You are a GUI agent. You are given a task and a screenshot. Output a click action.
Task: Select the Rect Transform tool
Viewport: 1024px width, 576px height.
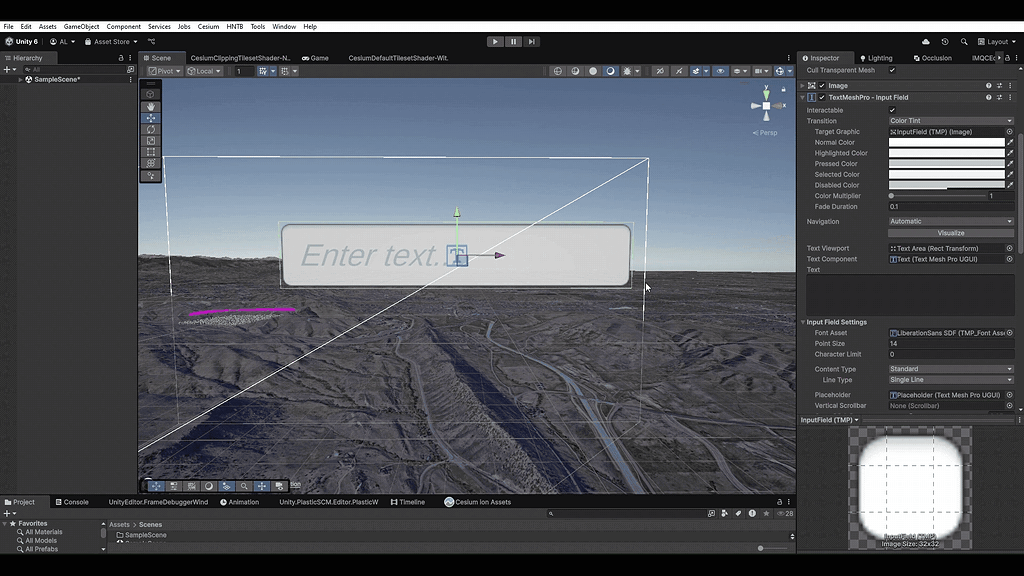click(x=151, y=151)
